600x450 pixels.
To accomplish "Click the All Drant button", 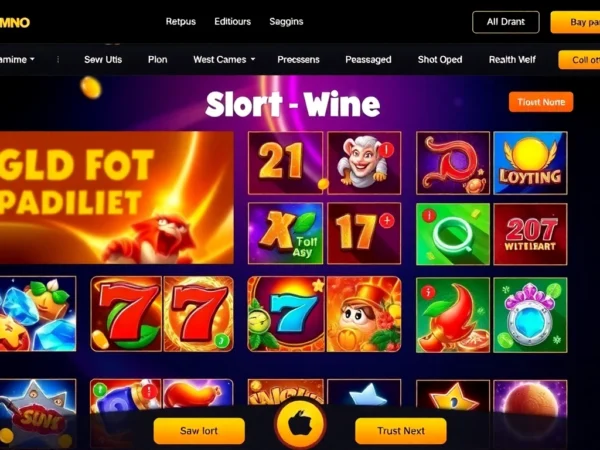I will (506, 22).
